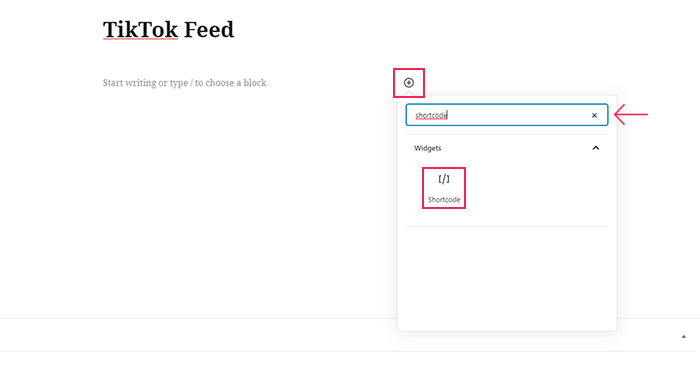Clear the block search with the X icon

pos(594,115)
